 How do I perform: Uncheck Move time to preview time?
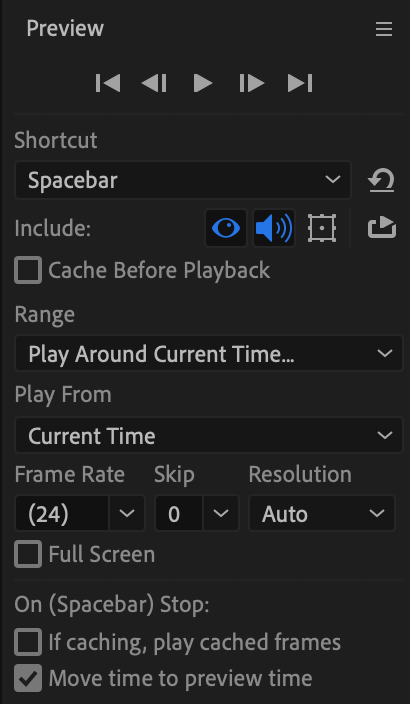point(28,678)
